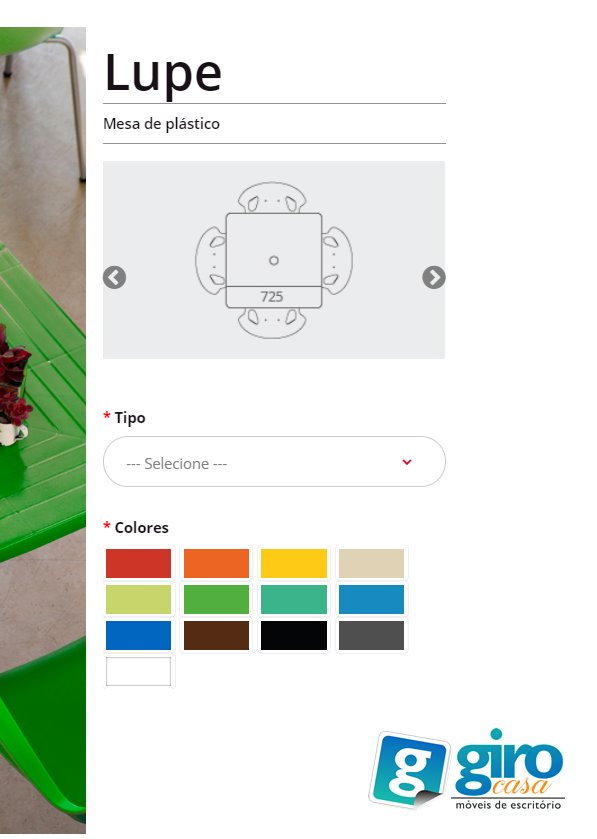Screen dimensions: 597x839
Task: Open the Giro Casa logo
Action: point(466,769)
